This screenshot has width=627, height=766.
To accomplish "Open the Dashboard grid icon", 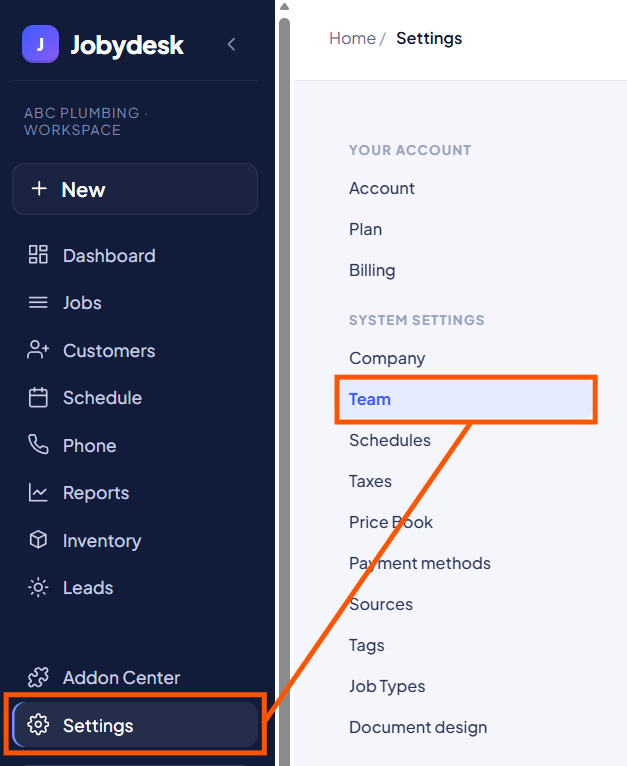I will click(x=38, y=255).
